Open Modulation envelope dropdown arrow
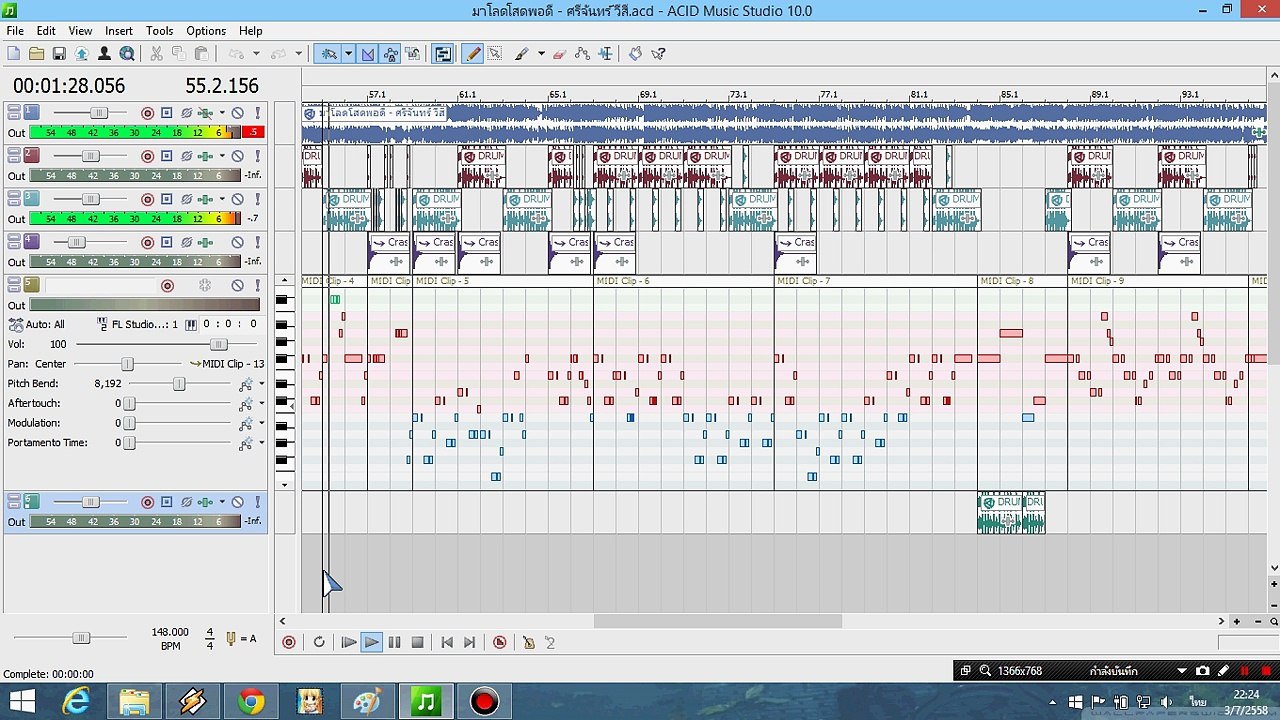The width and height of the screenshot is (1280, 720). coord(262,423)
